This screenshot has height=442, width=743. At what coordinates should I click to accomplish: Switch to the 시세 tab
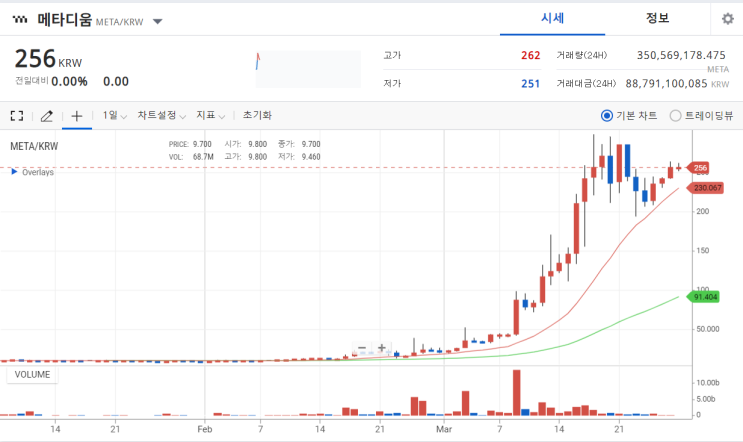click(553, 18)
